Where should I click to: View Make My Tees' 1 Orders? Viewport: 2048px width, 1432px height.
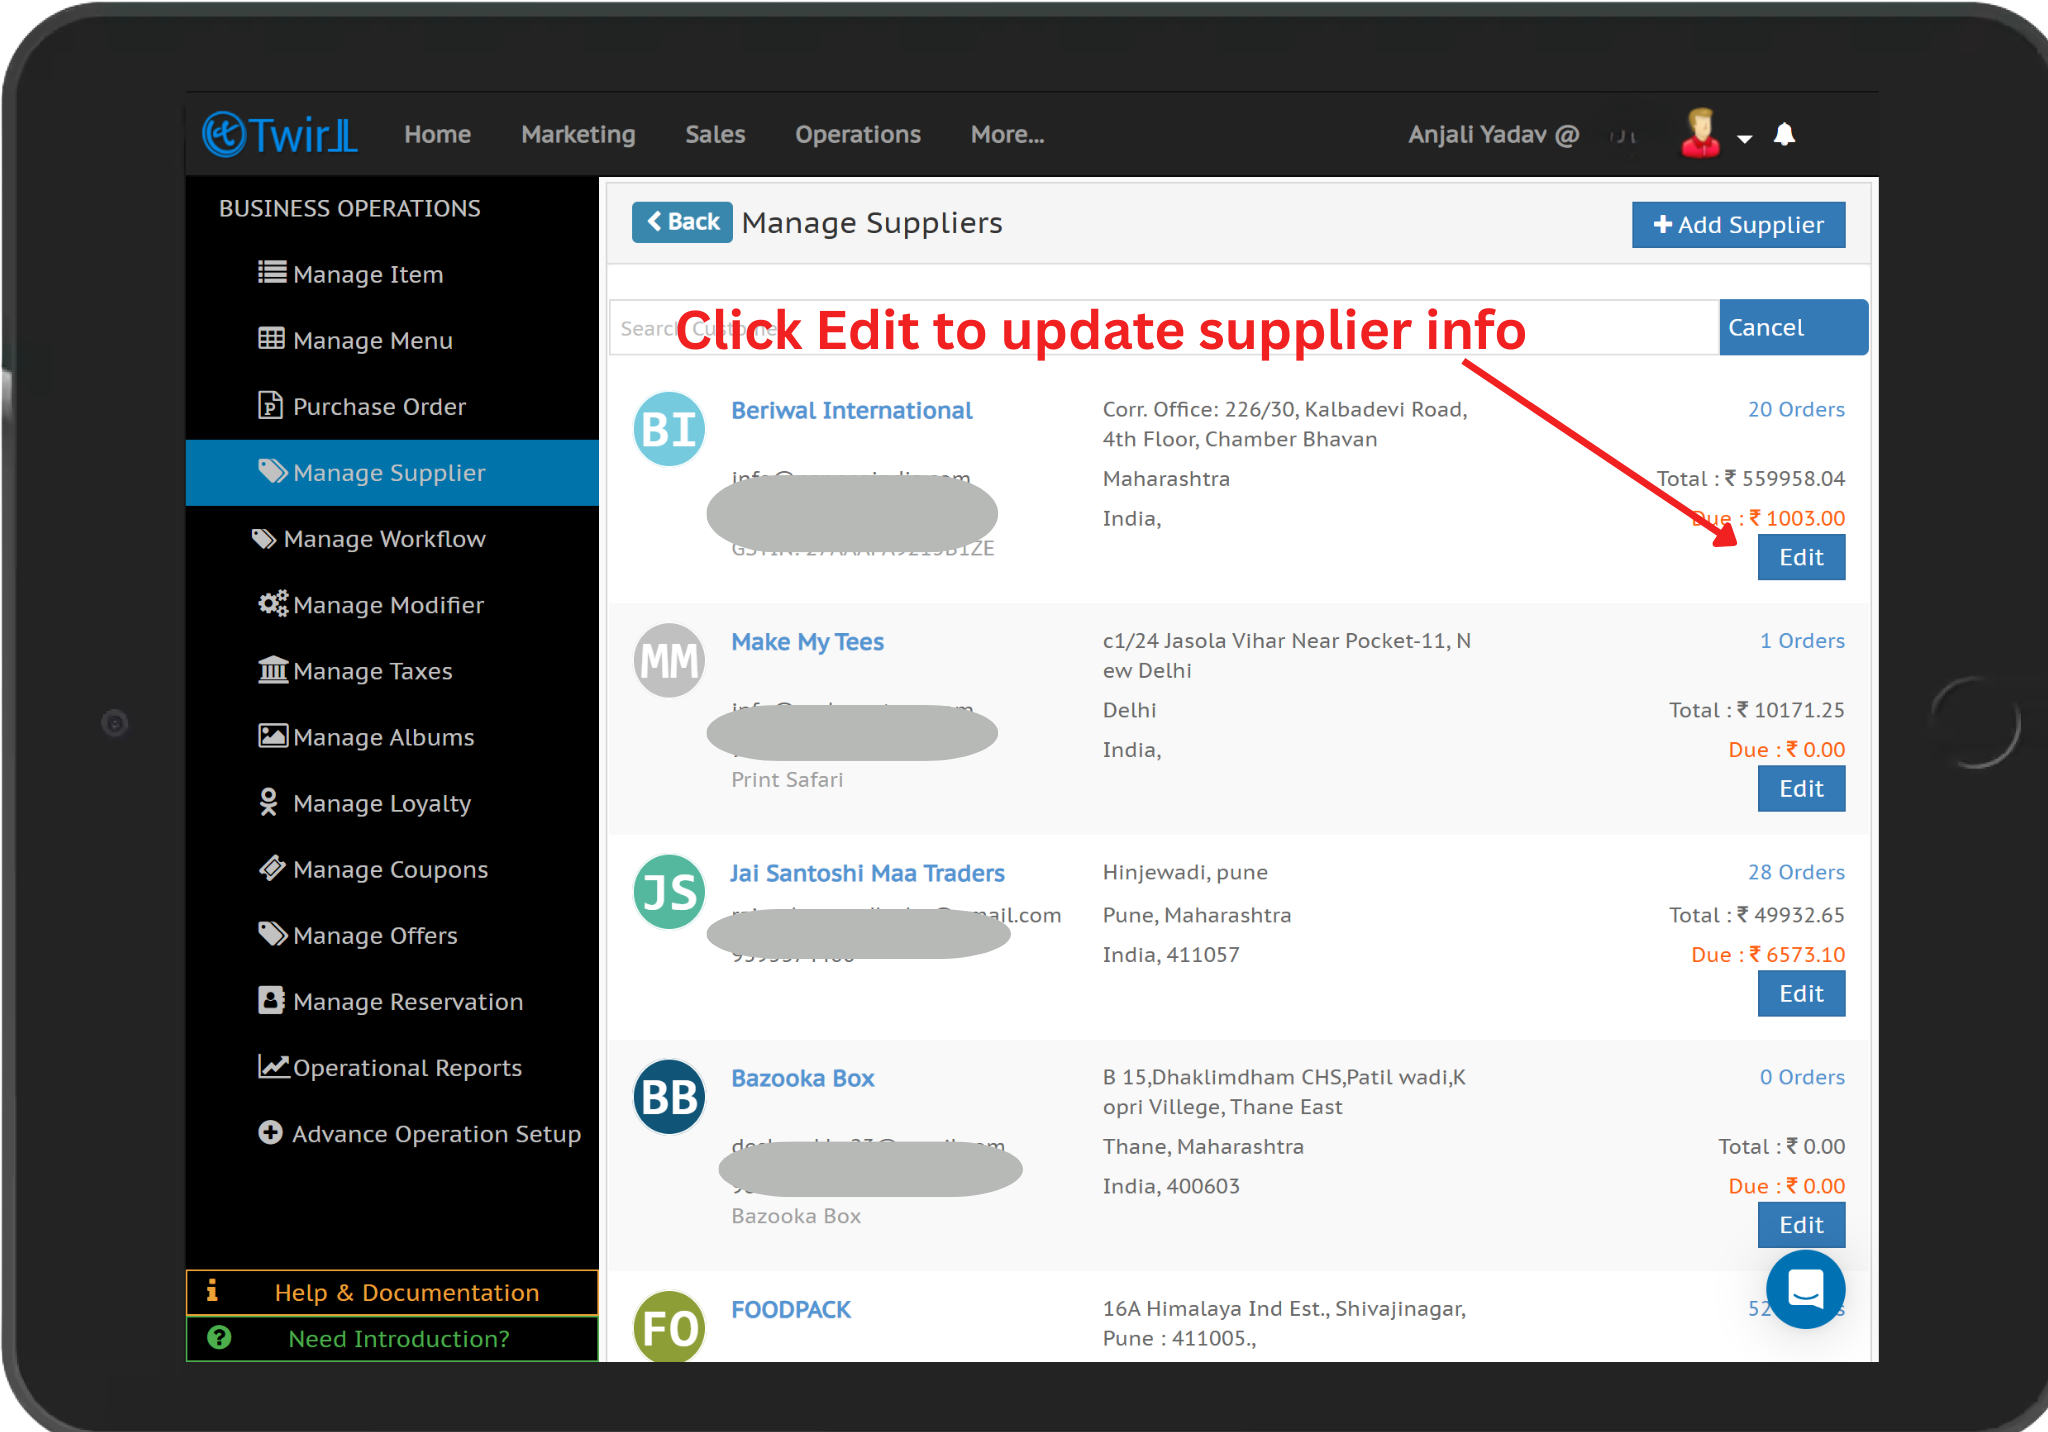(x=1802, y=640)
